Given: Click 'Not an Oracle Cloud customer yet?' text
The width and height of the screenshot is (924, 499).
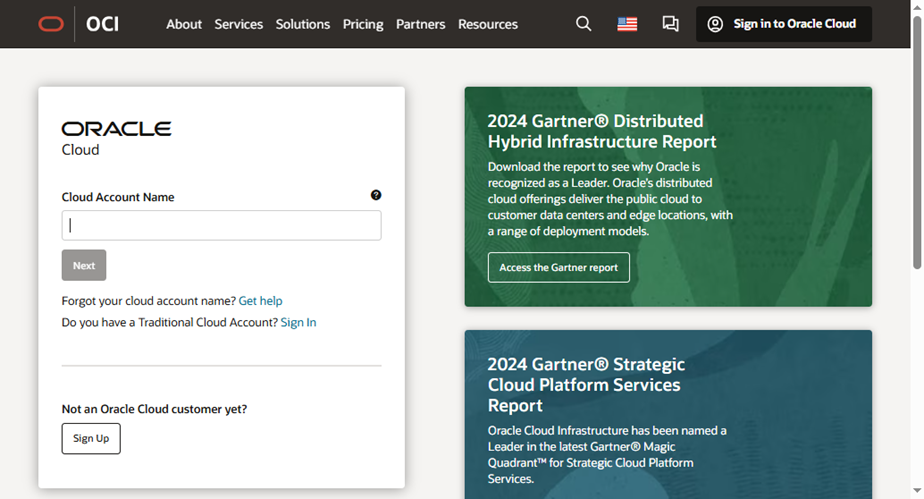Looking at the screenshot, I should (x=154, y=409).
